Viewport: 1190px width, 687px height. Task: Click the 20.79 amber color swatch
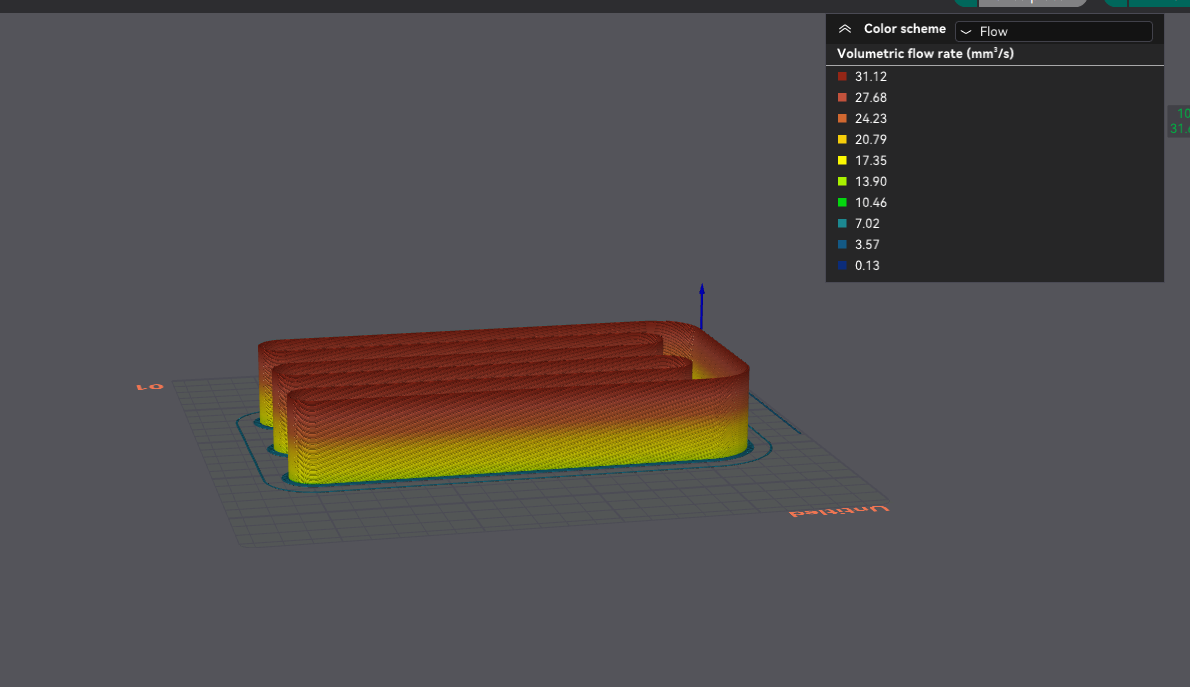(842, 140)
